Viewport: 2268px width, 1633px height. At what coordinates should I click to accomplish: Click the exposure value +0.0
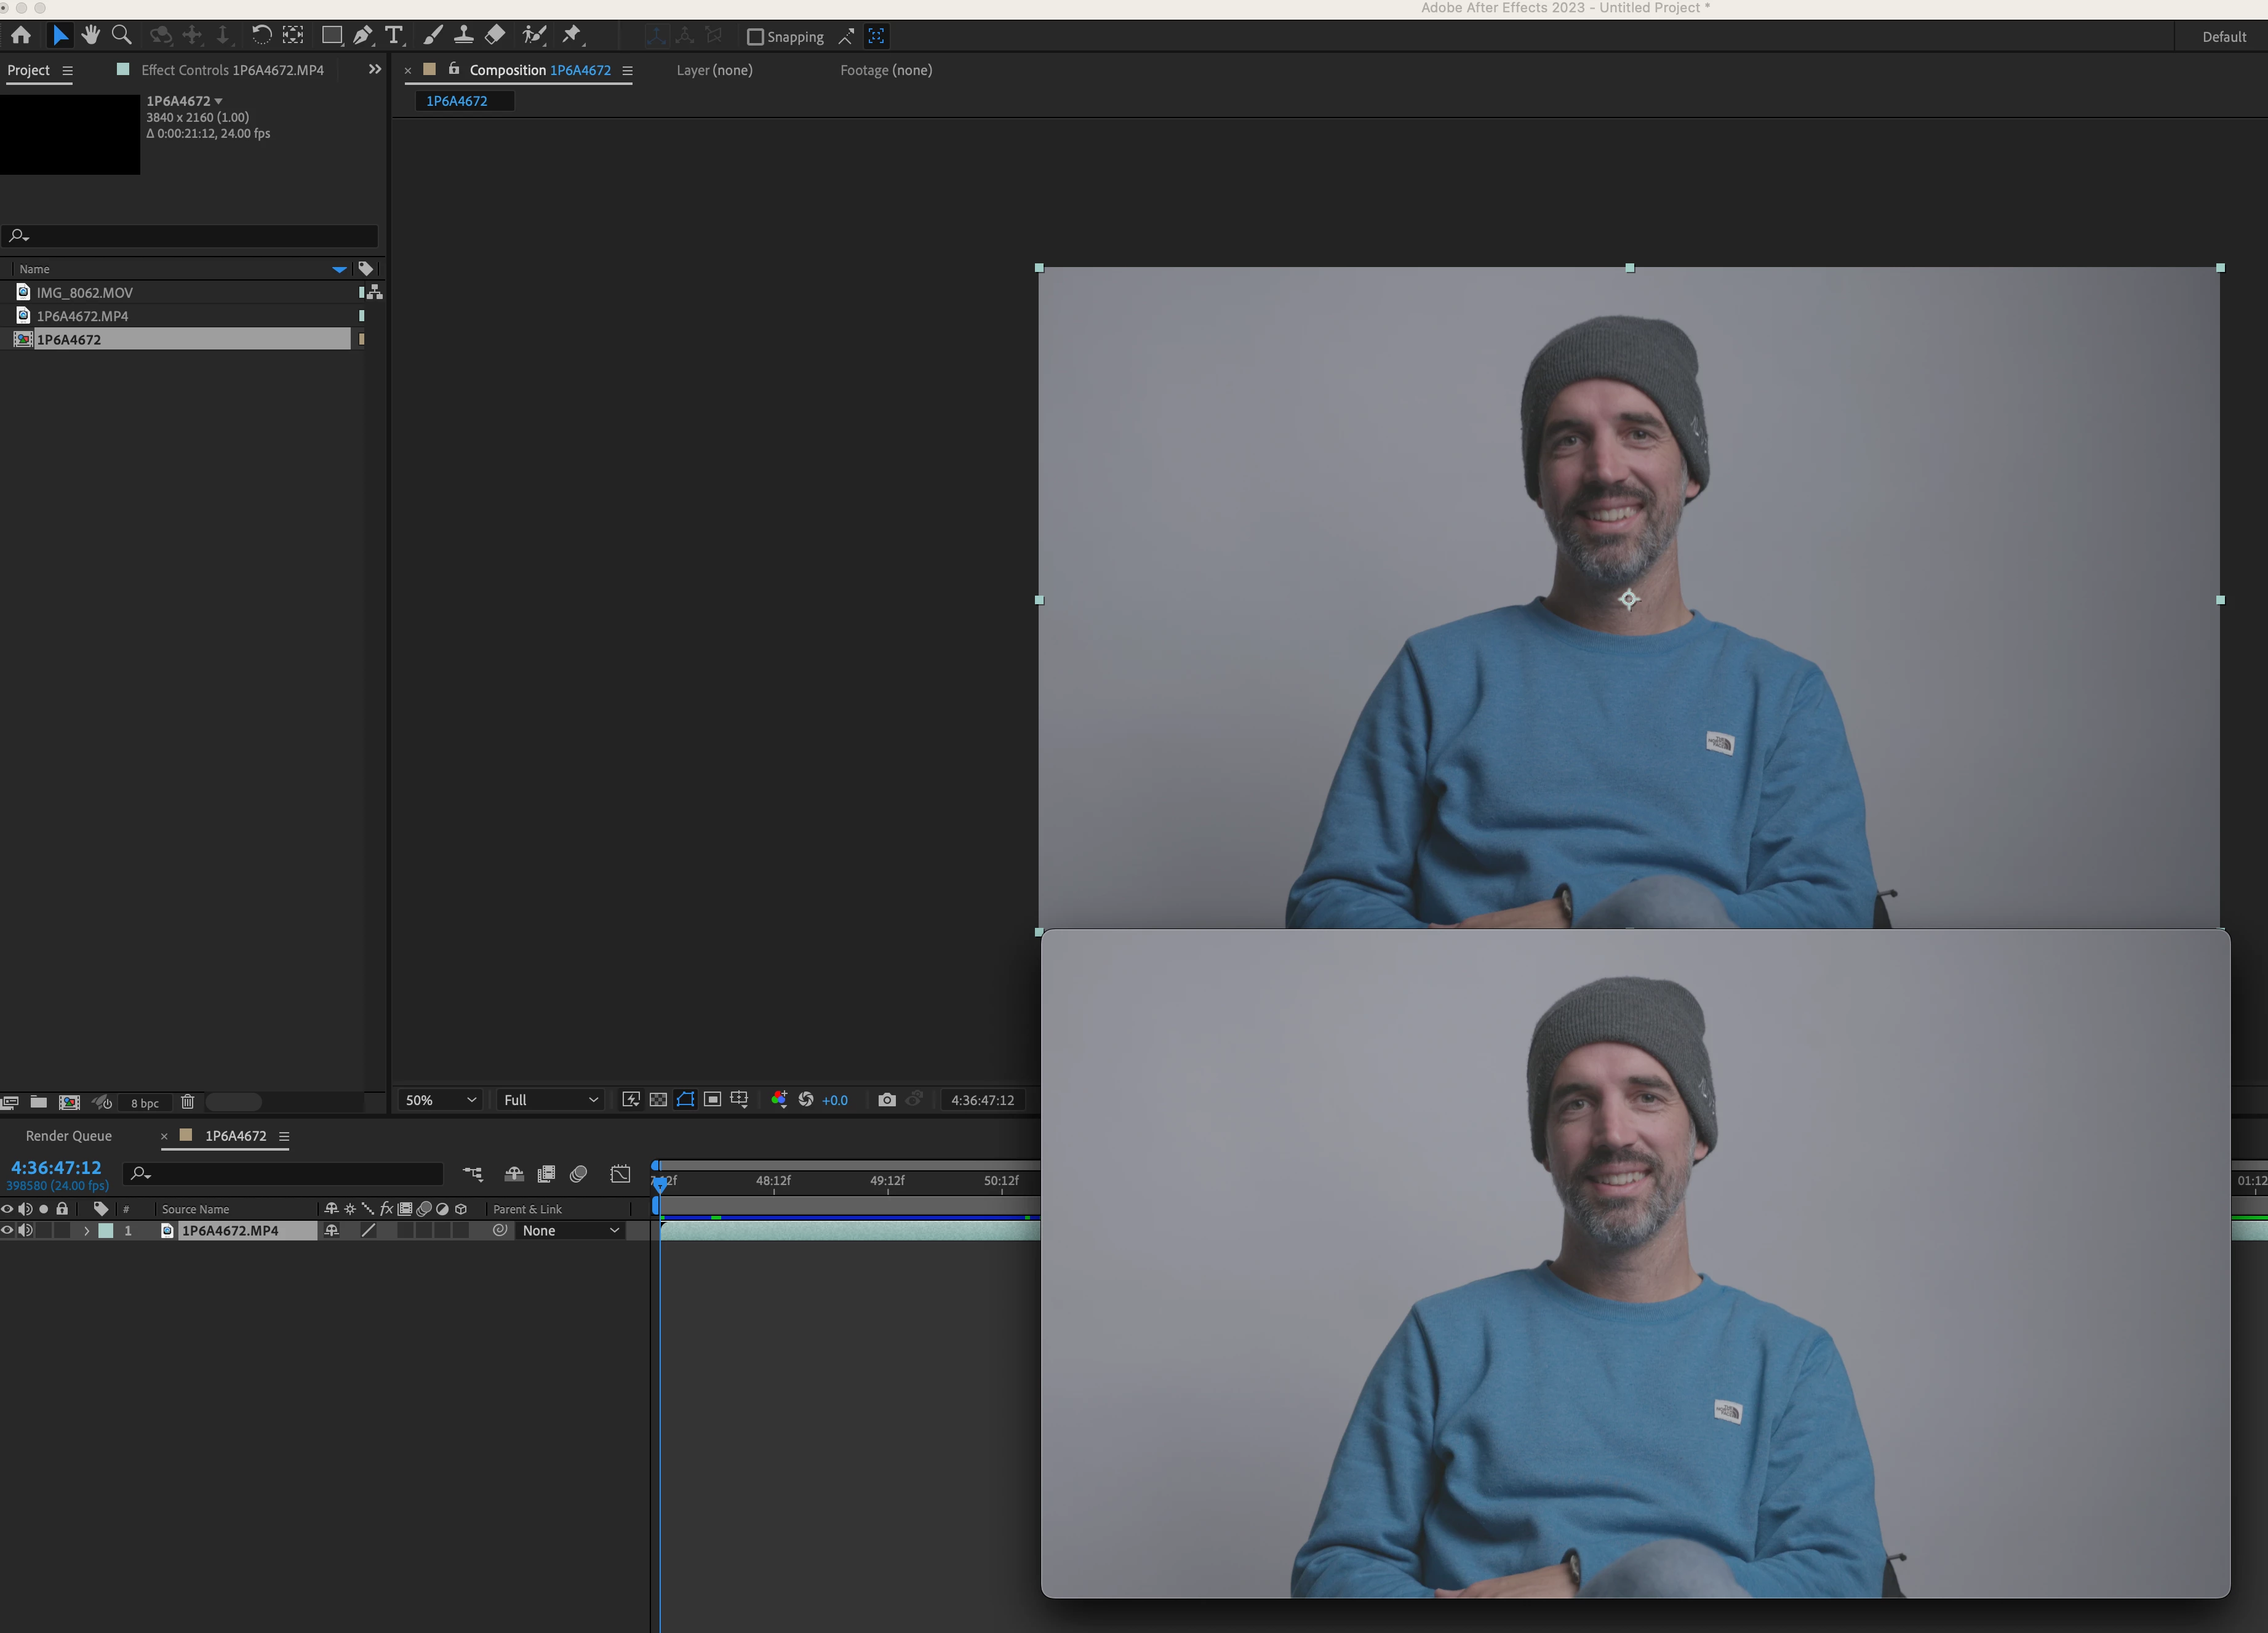(x=834, y=1100)
